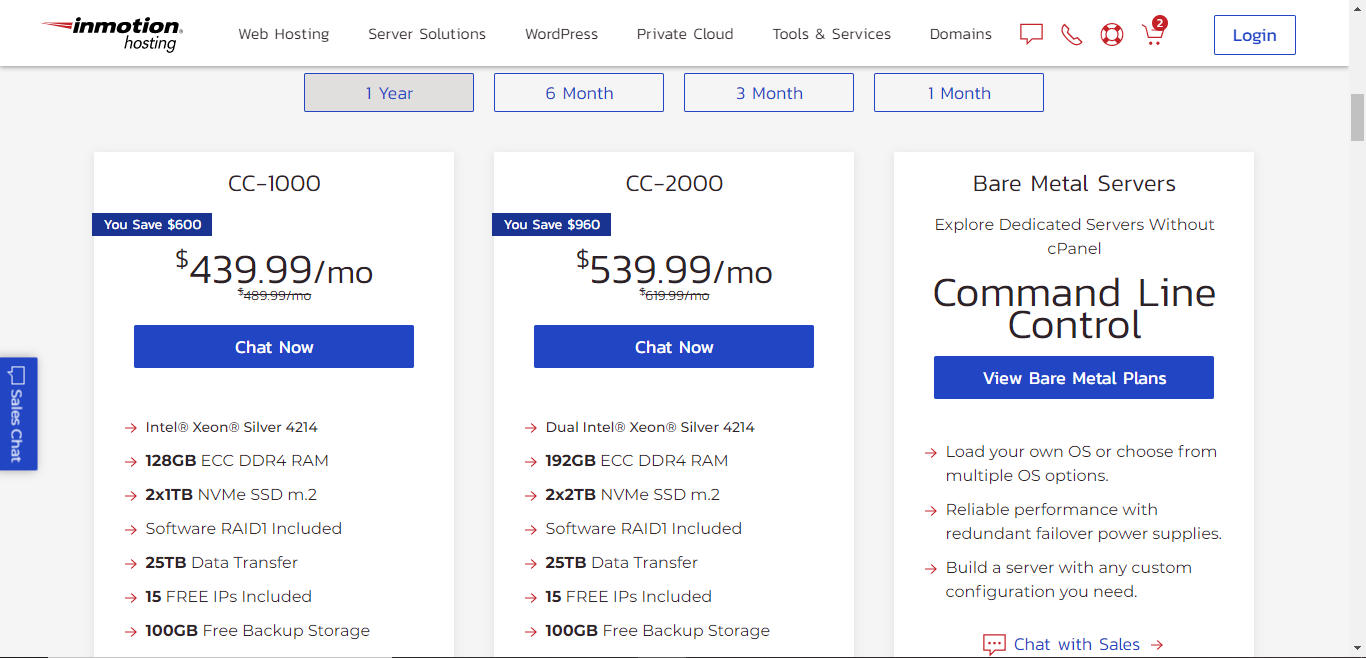Viewport: 1366px width, 658px height.
Task: Click the $539.99/mo price
Action: tap(674, 268)
